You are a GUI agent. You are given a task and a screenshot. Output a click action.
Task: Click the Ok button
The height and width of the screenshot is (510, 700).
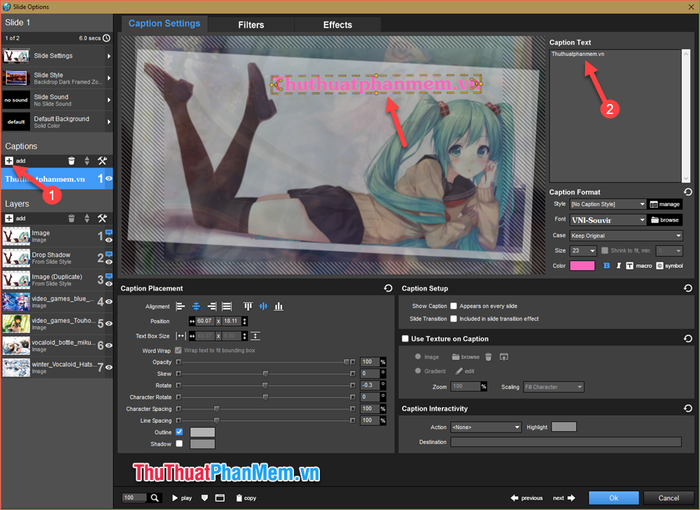pyautogui.click(x=613, y=497)
